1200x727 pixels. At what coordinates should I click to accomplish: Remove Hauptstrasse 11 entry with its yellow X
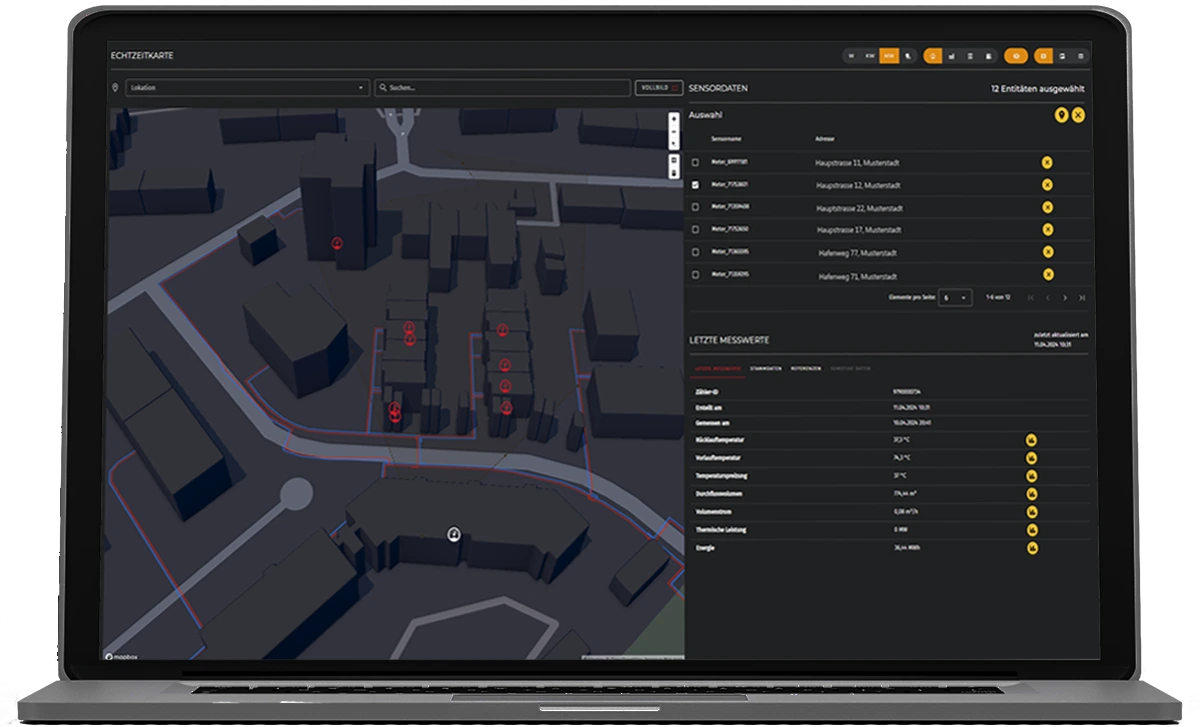tap(1047, 162)
